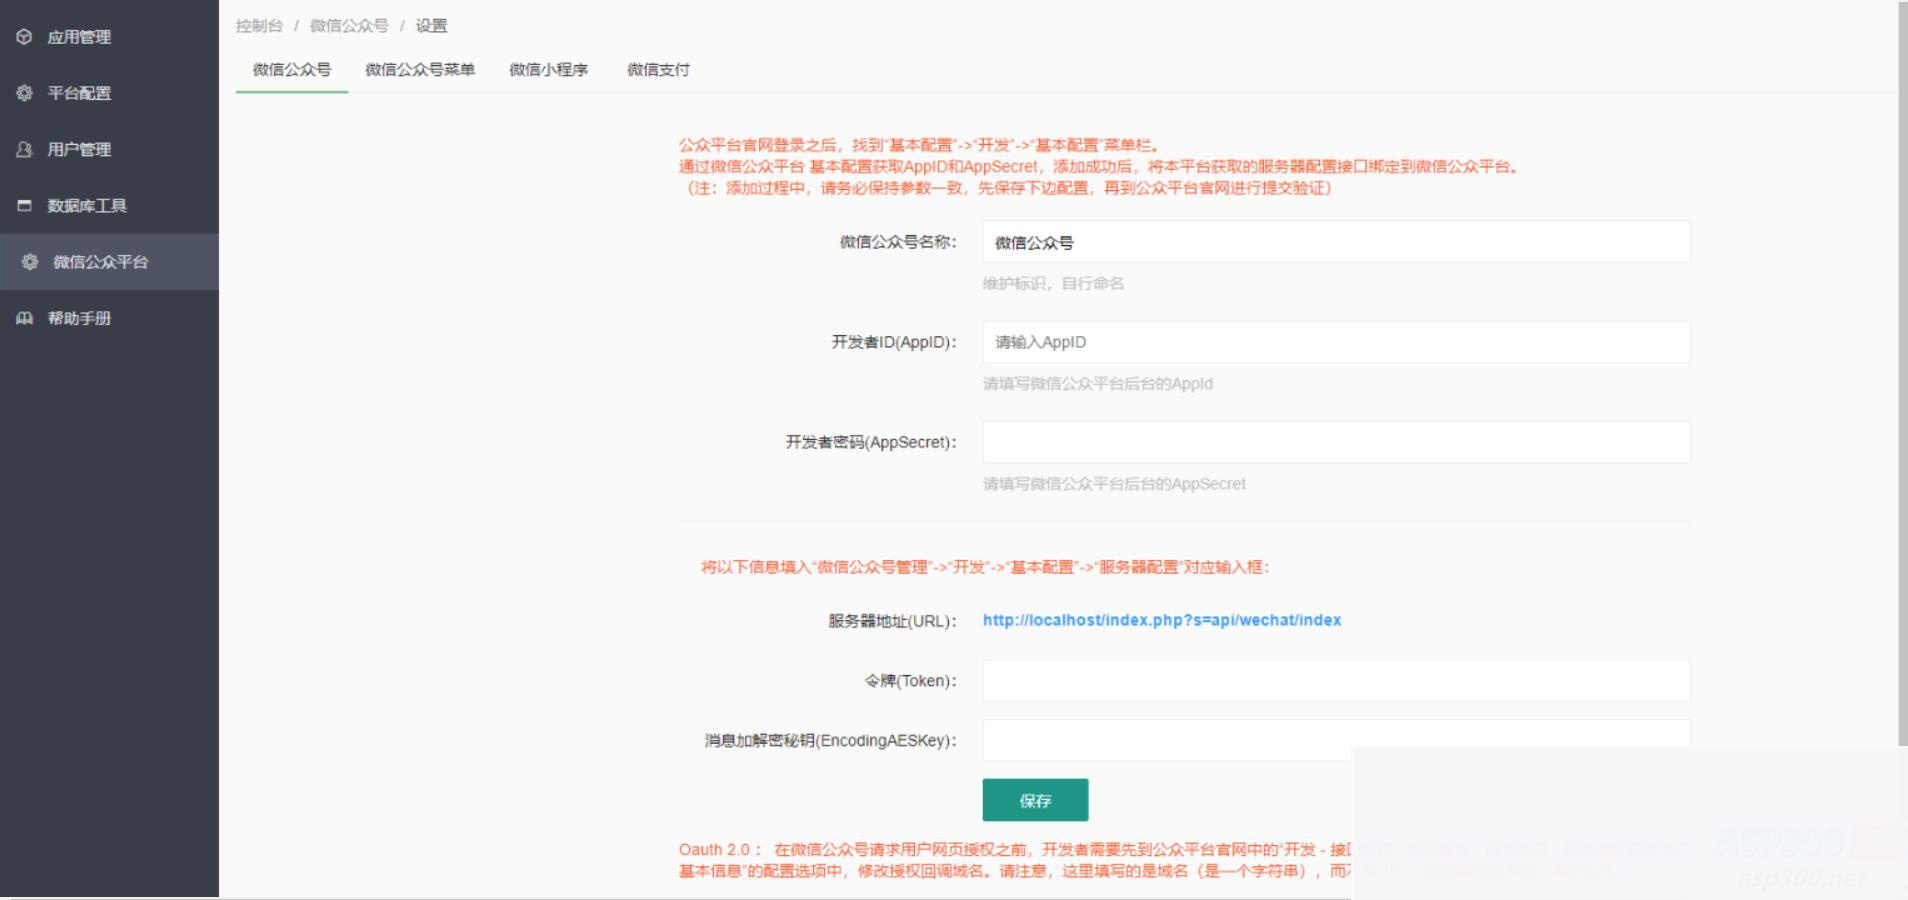1908x900 pixels.
Task: Open 平台配置 via the gear icon
Action: click(x=24, y=93)
